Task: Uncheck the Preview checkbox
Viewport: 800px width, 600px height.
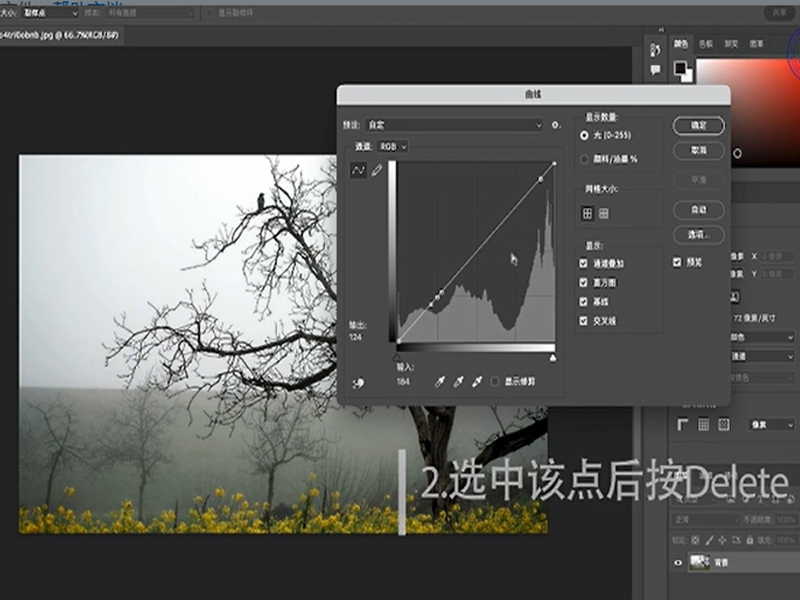Action: 677,262
